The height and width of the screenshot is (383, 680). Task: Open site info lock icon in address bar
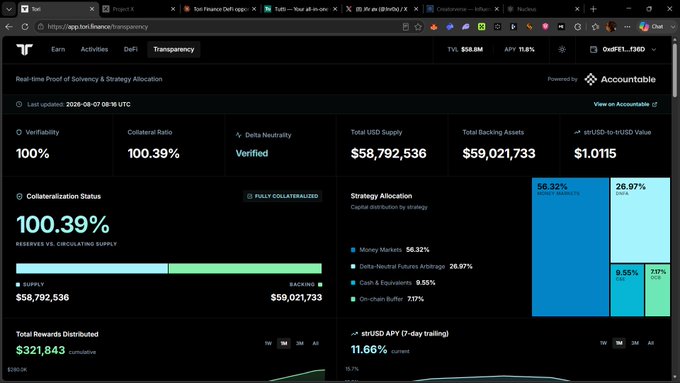point(40,26)
